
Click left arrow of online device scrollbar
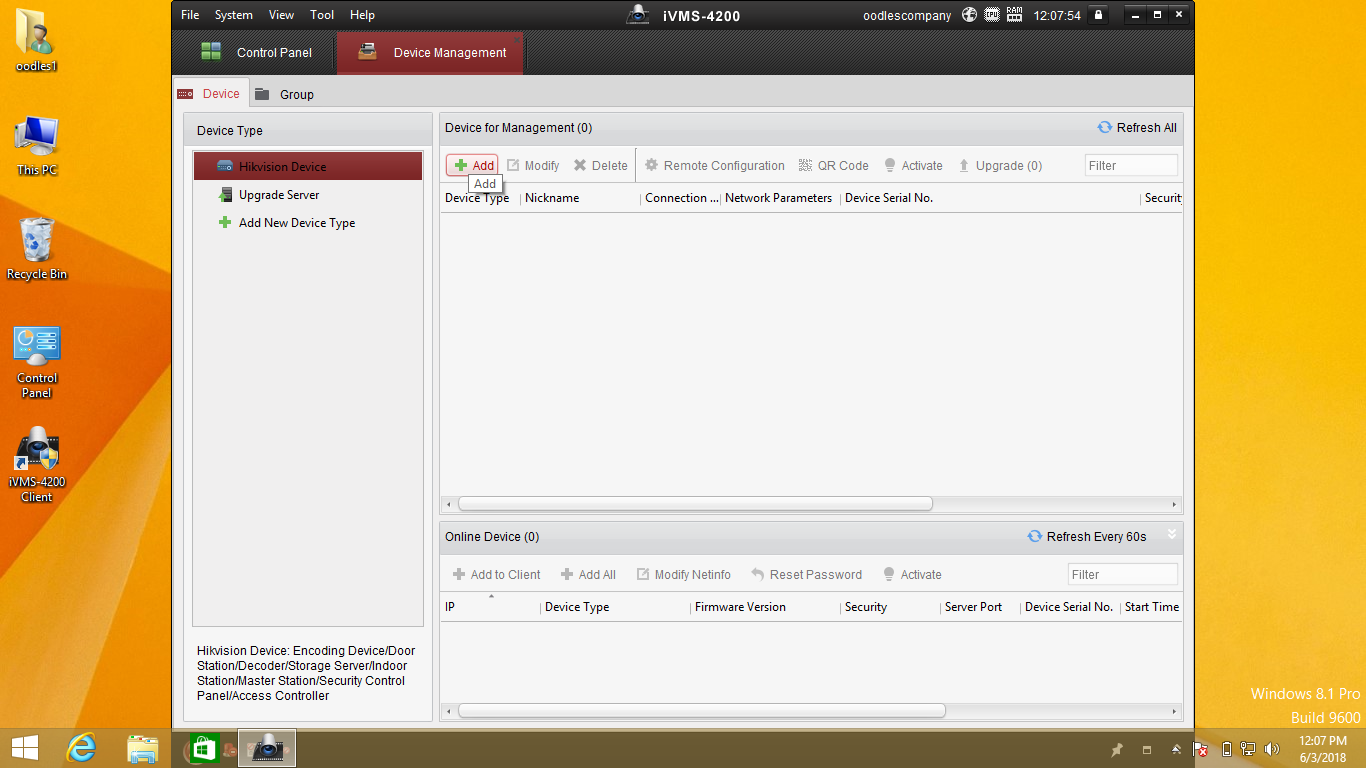tap(448, 711)
